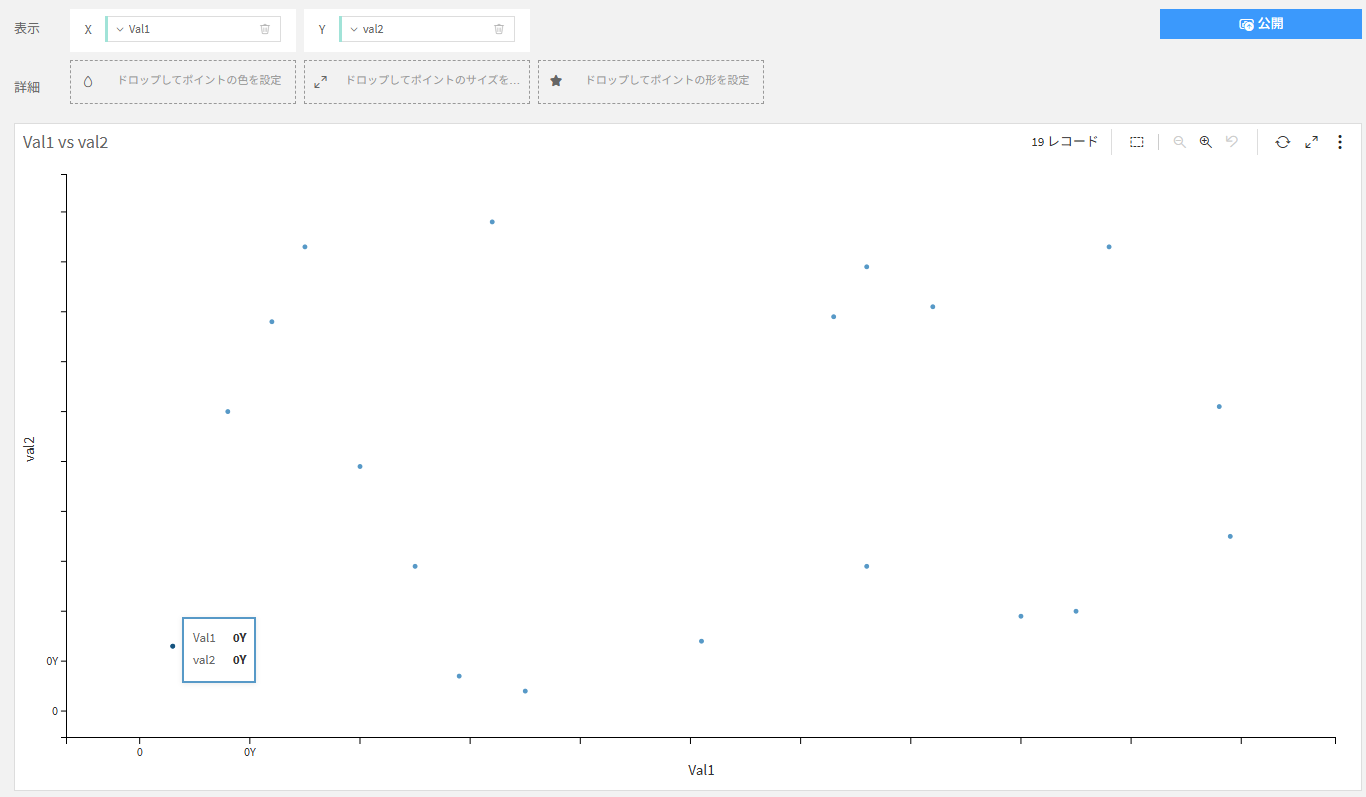Click the 0Y label on y-axis
This screenshot has width=1366, height=797.
52,661
